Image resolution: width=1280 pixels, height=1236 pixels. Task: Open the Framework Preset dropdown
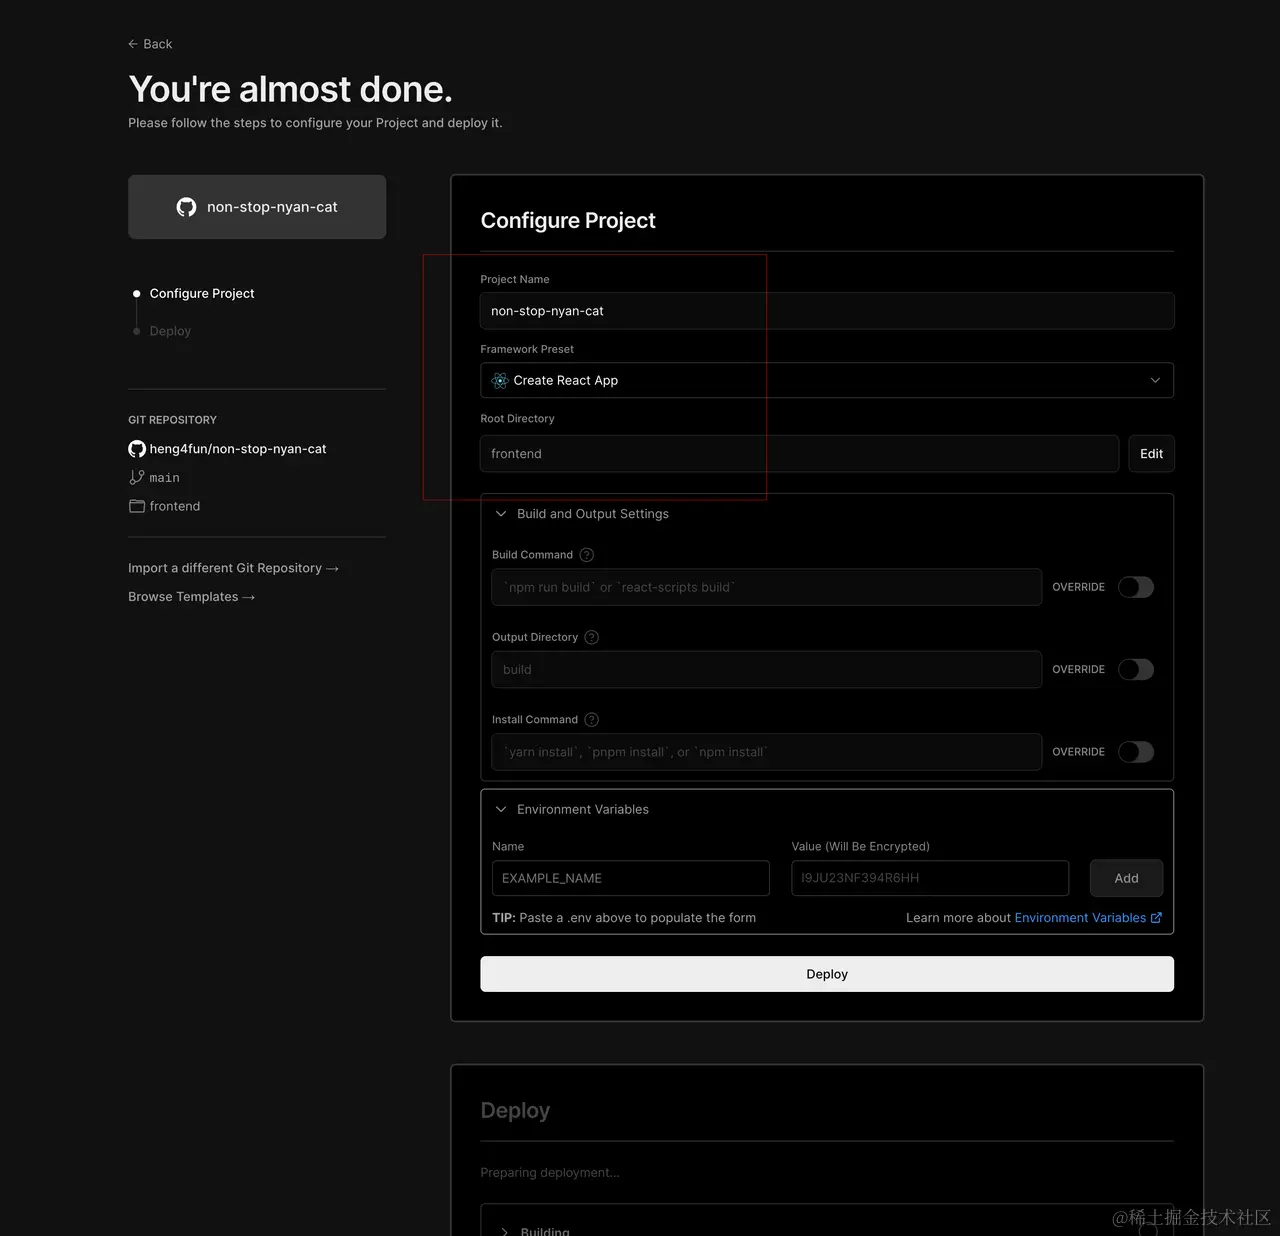[827, 380]
